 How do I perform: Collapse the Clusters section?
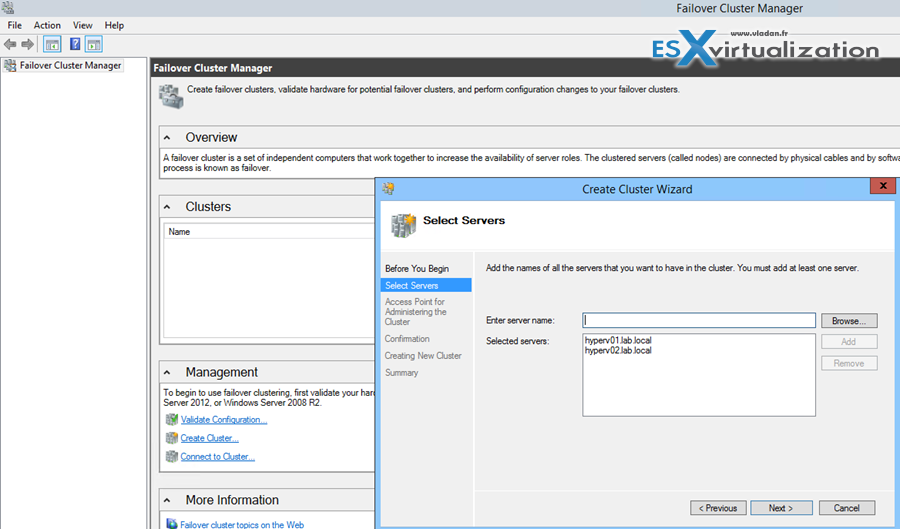click(167, 207)
